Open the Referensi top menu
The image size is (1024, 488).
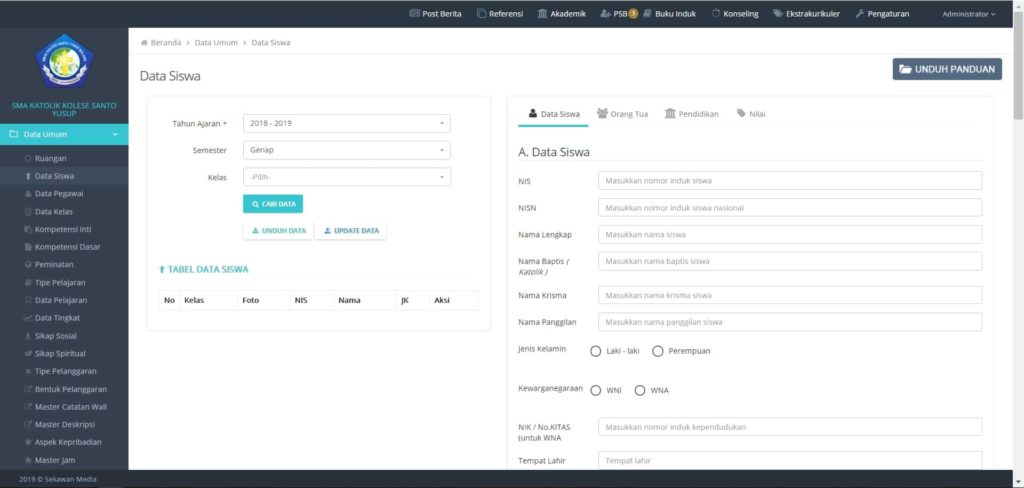(x=500, y=14)
